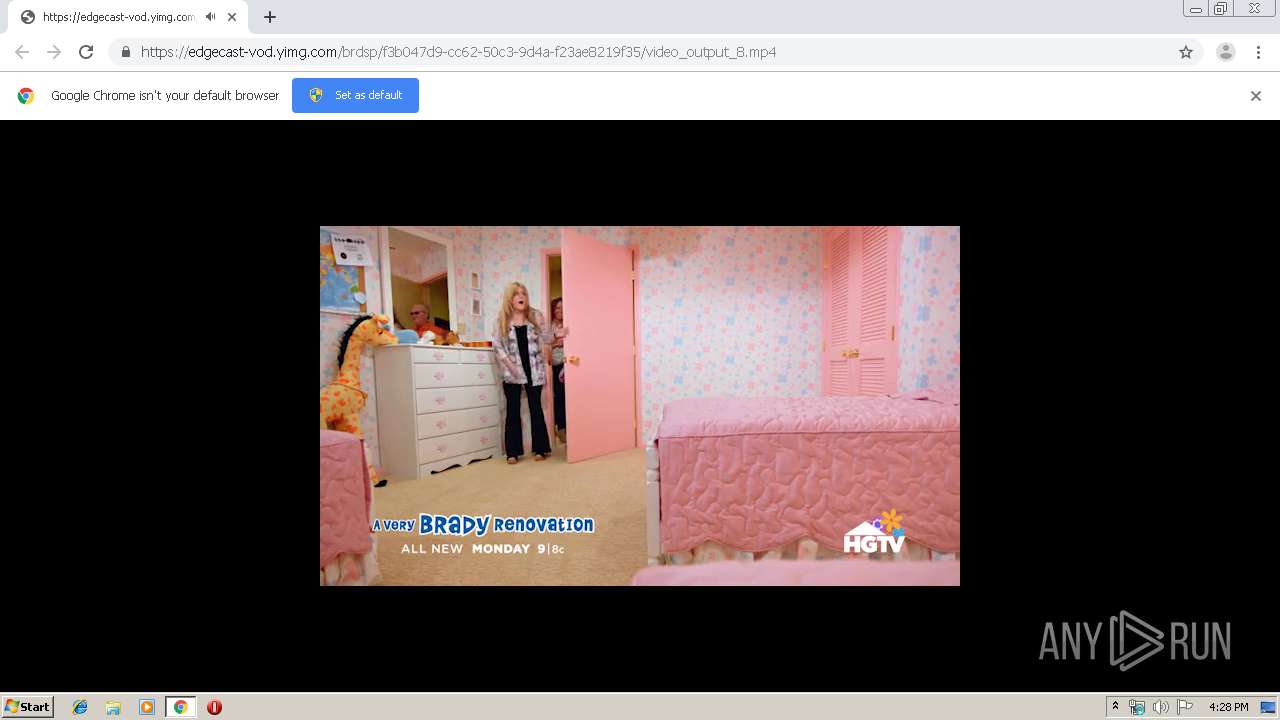Click the playing video frame
The height and width of the screenshot is (720, 1280).
click(x=640, y=406)
